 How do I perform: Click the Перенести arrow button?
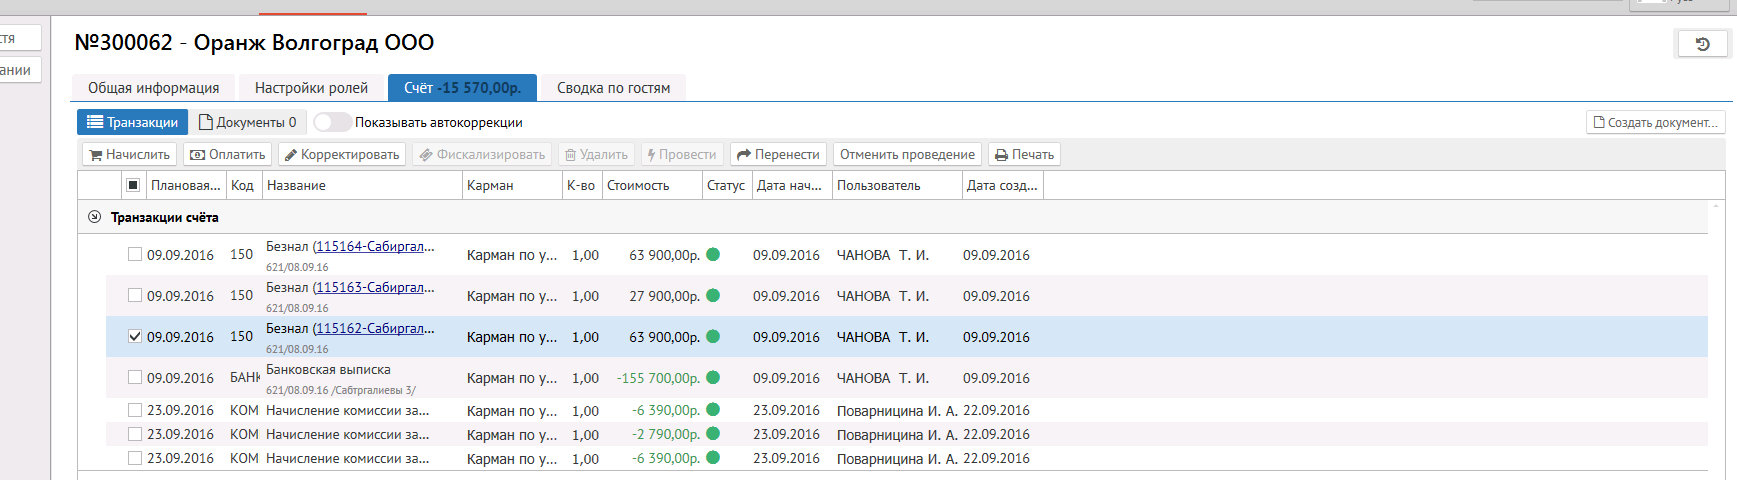[x=778, y=155]
